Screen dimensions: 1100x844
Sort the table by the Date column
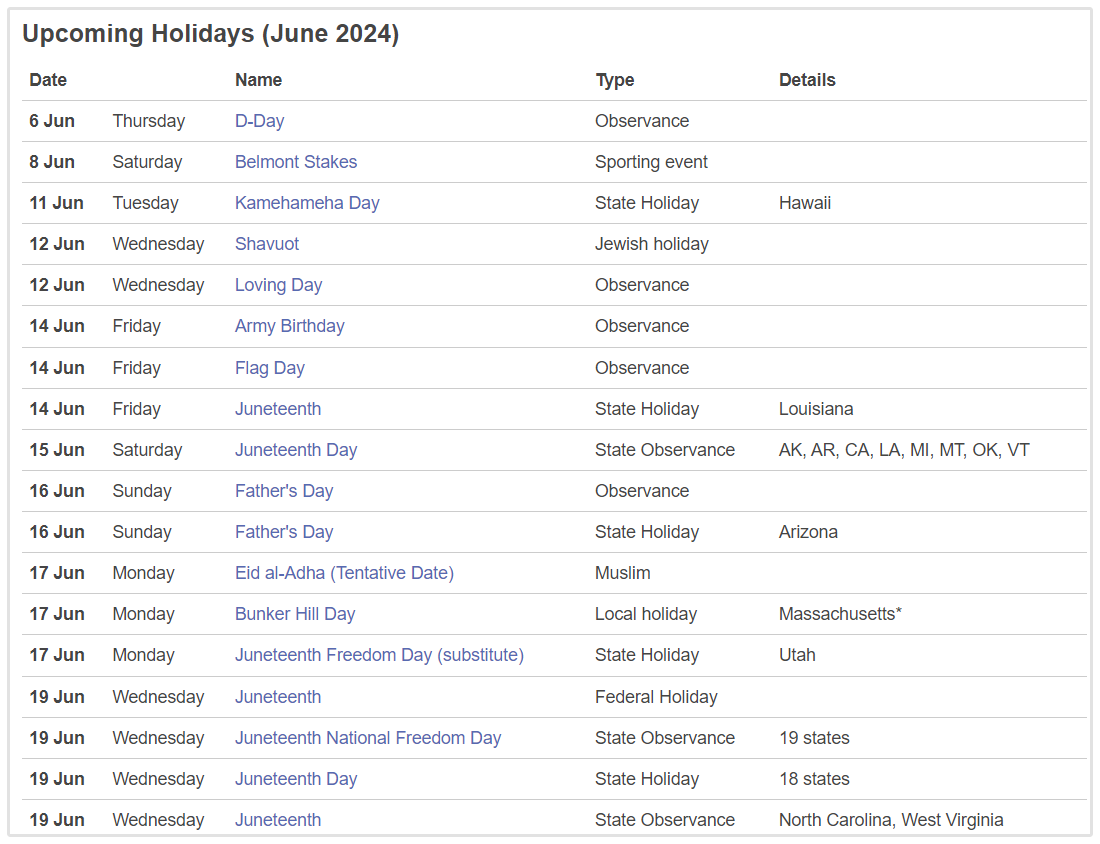click(48, 80)
